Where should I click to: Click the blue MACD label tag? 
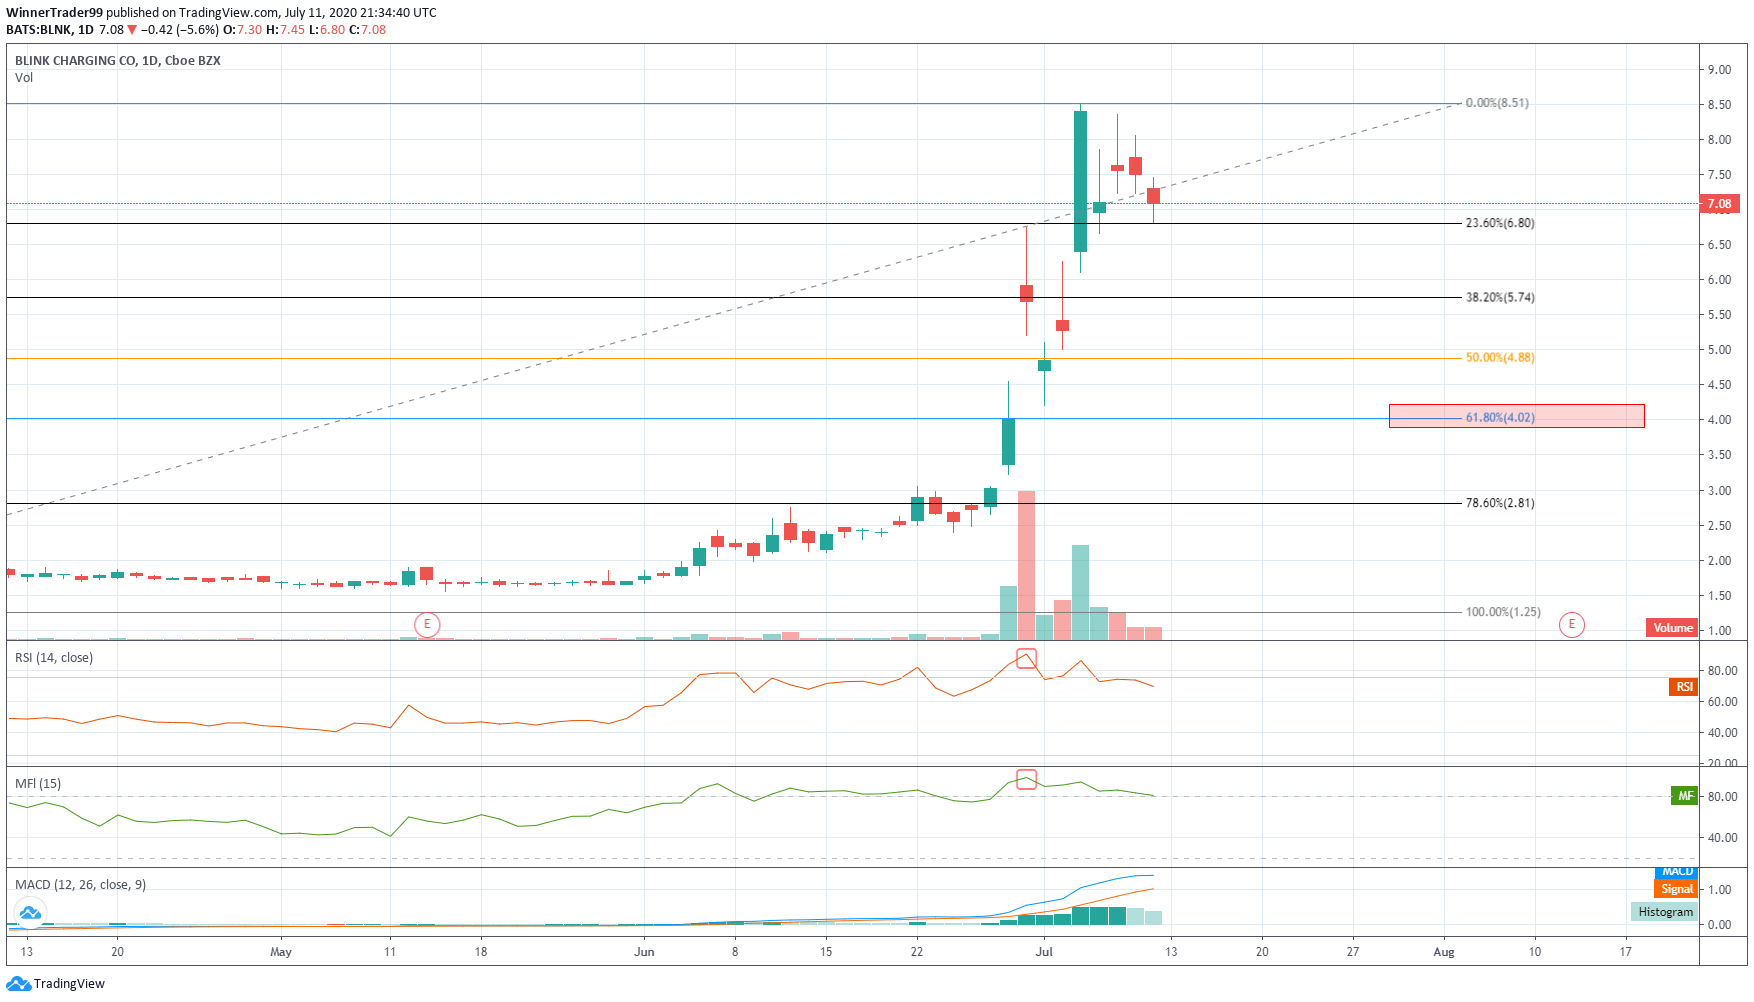tap(1676, 873)
